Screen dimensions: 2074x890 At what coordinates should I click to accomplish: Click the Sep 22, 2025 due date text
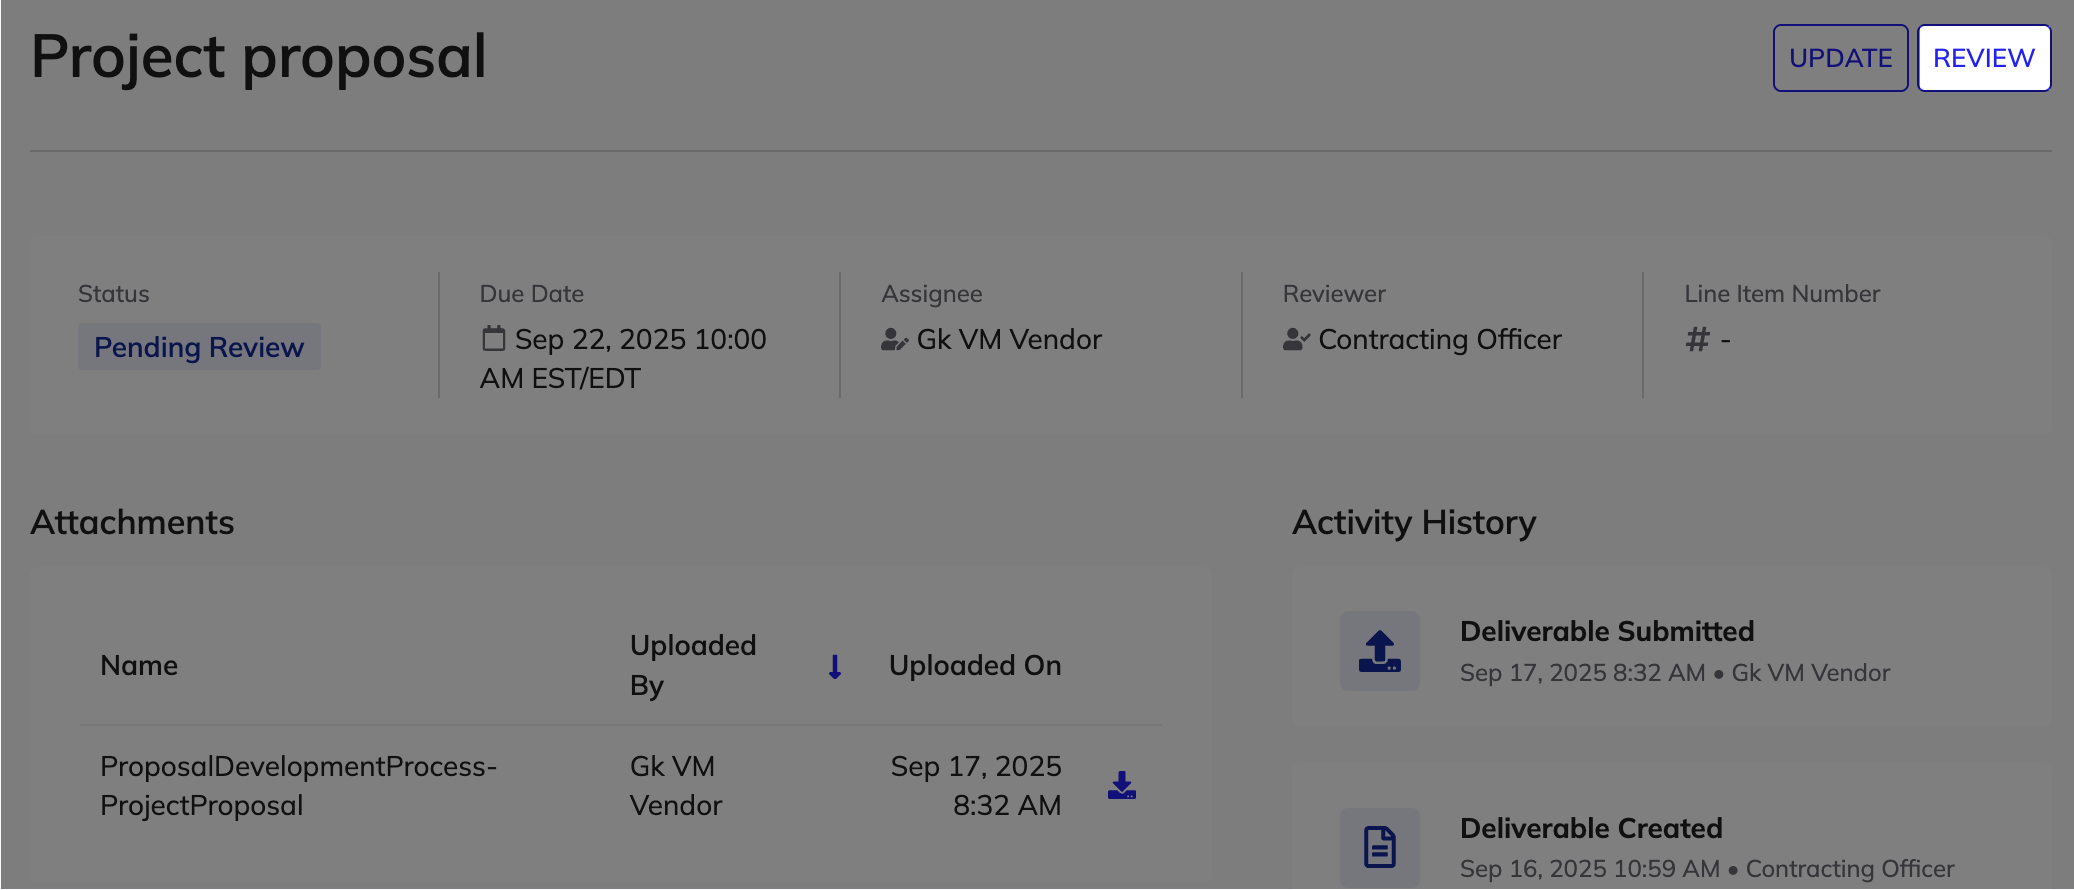point(623,359)
